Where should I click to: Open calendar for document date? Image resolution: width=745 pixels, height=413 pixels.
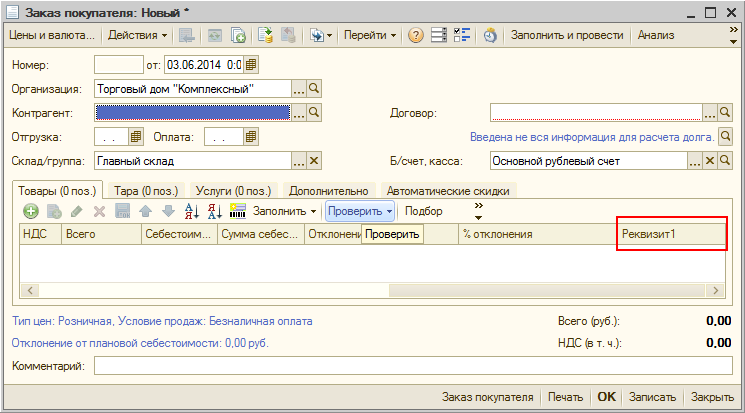click(251, 65)
